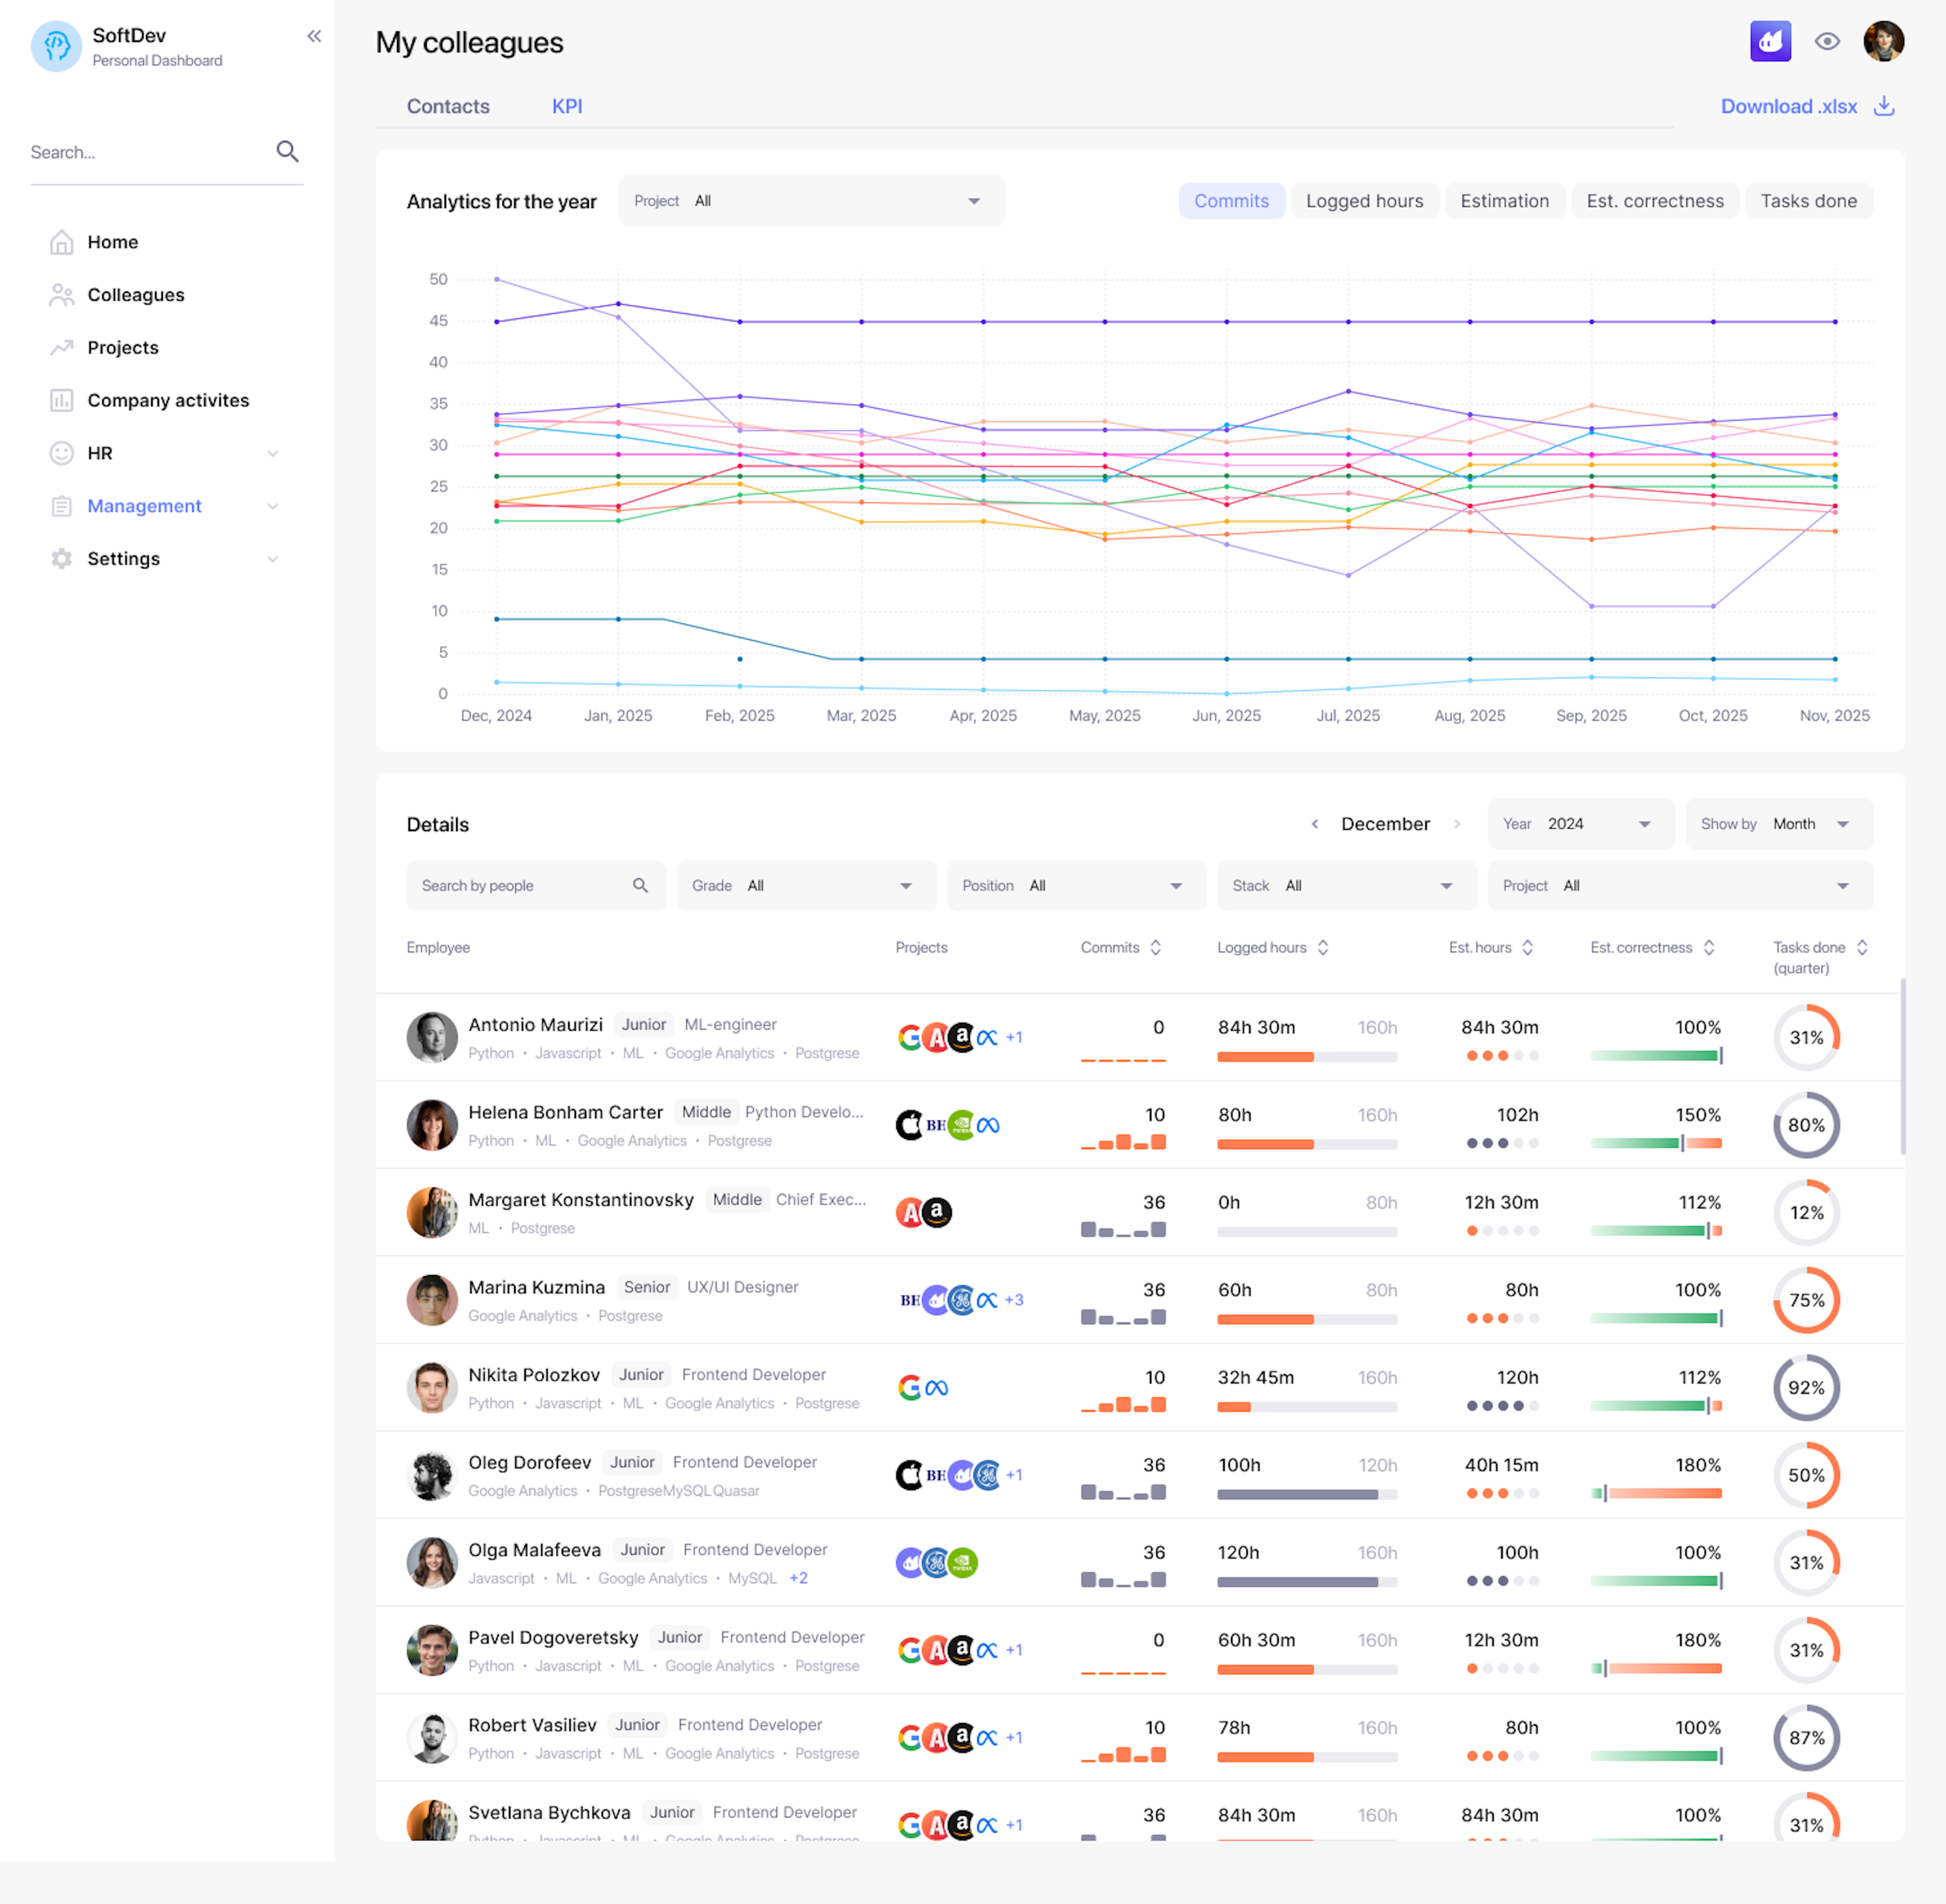This screenshot has height=1904, width=1946.
Task: Switch to the Contacts tab
Action: click(448, 106)
